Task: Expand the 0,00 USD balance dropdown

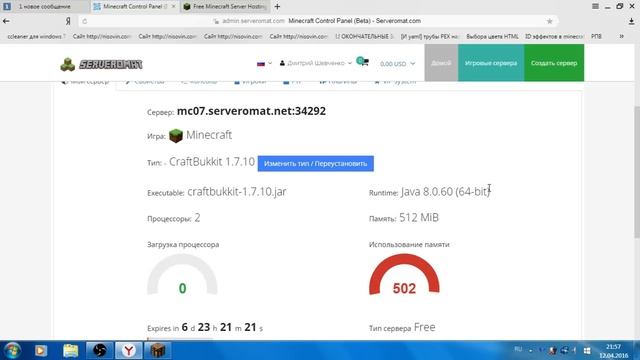Action: (397, 64)
